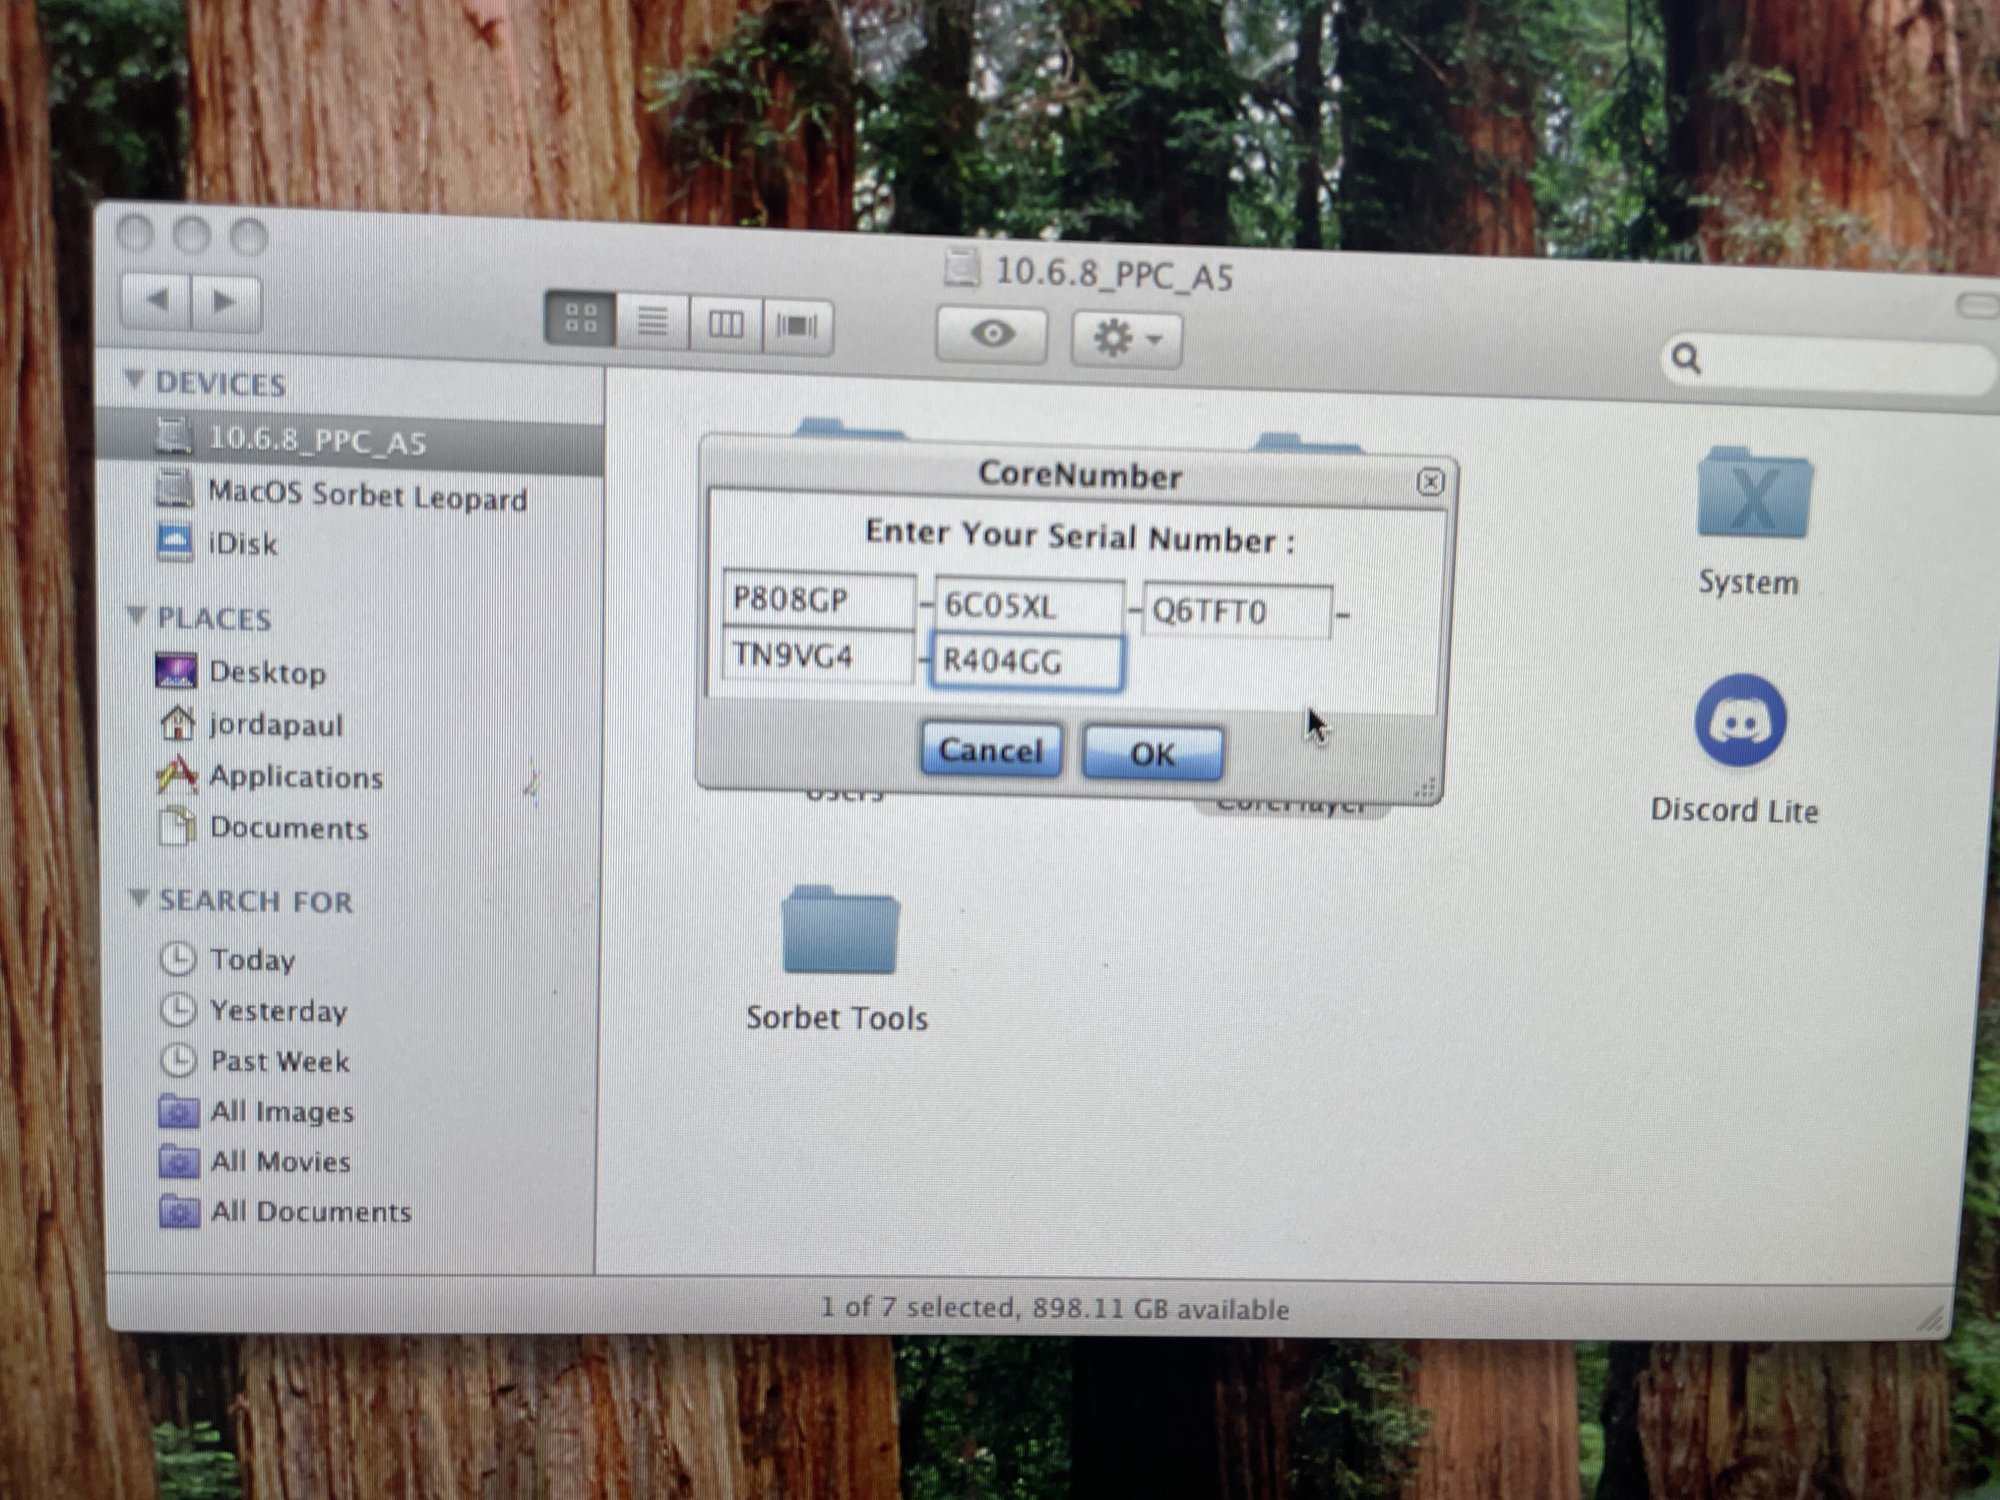
Task: Collapse the PLACES sidebar section
Action: 137,616
